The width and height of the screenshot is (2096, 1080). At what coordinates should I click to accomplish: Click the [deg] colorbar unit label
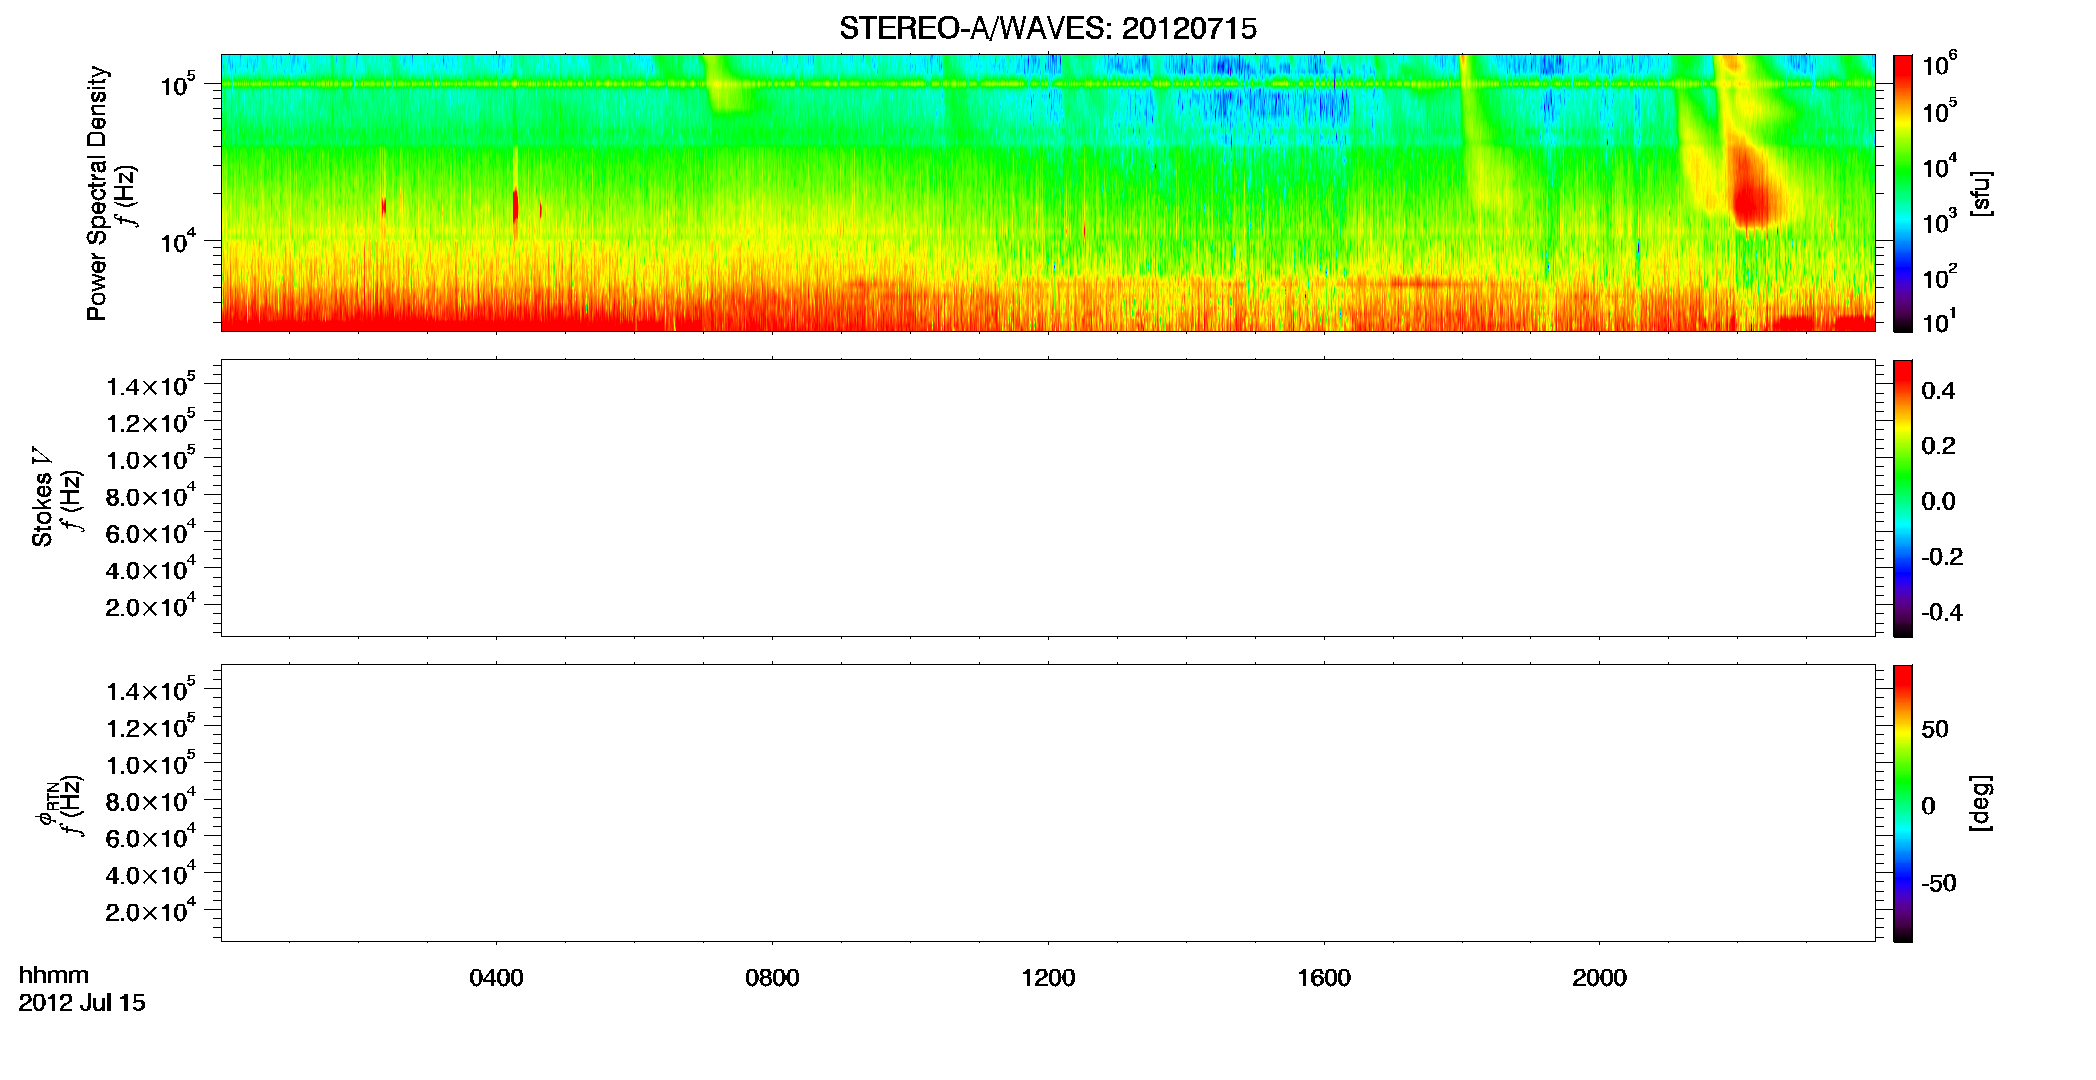[x=1981, y=803]
